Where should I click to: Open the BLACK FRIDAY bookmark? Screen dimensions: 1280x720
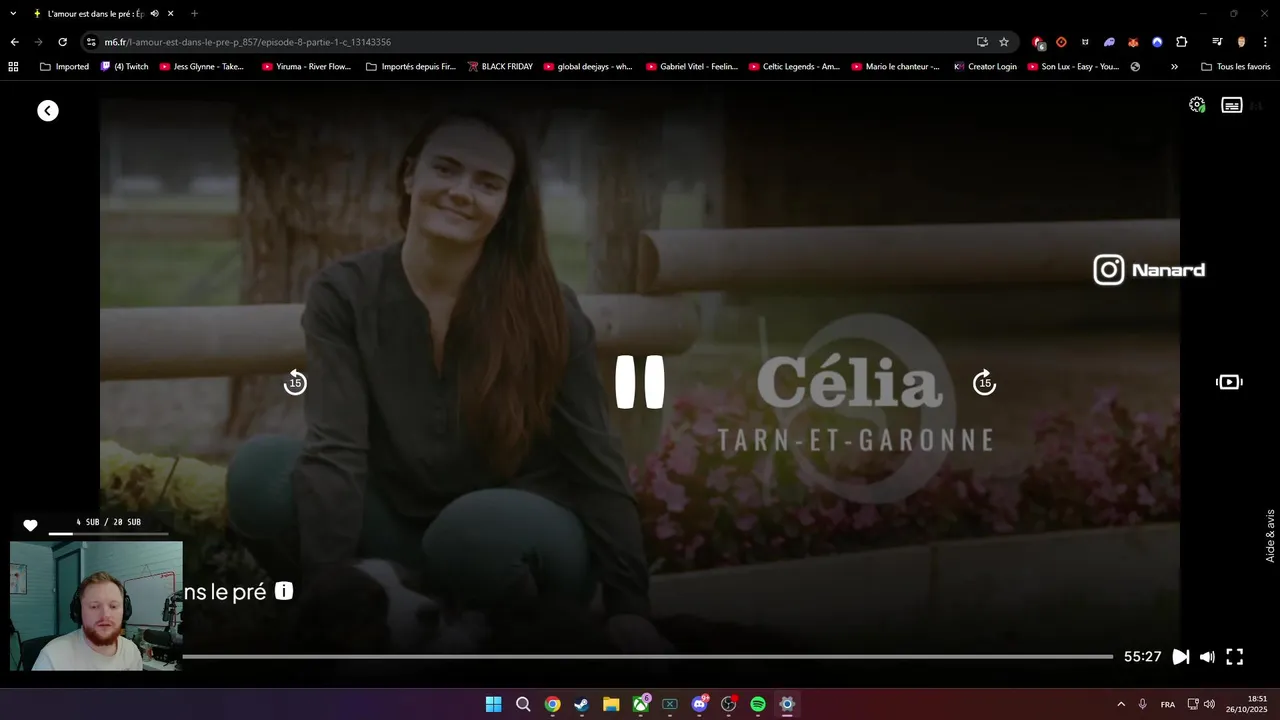500,67
